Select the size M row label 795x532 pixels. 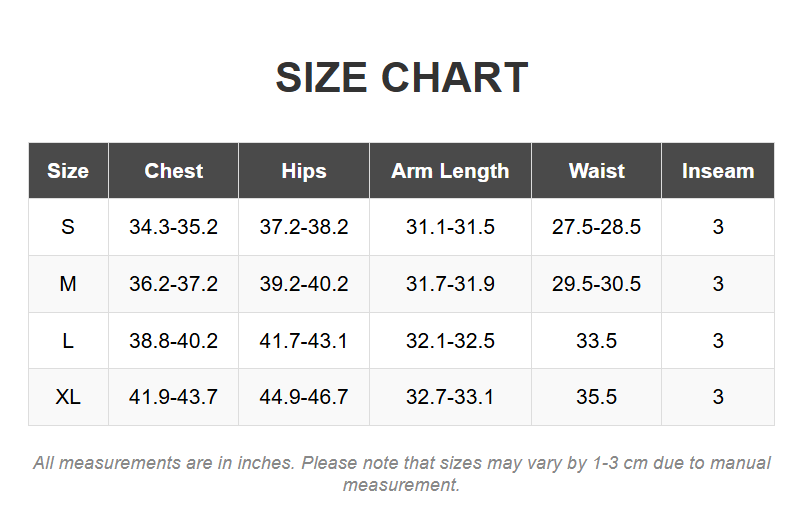tap(68, 284)
